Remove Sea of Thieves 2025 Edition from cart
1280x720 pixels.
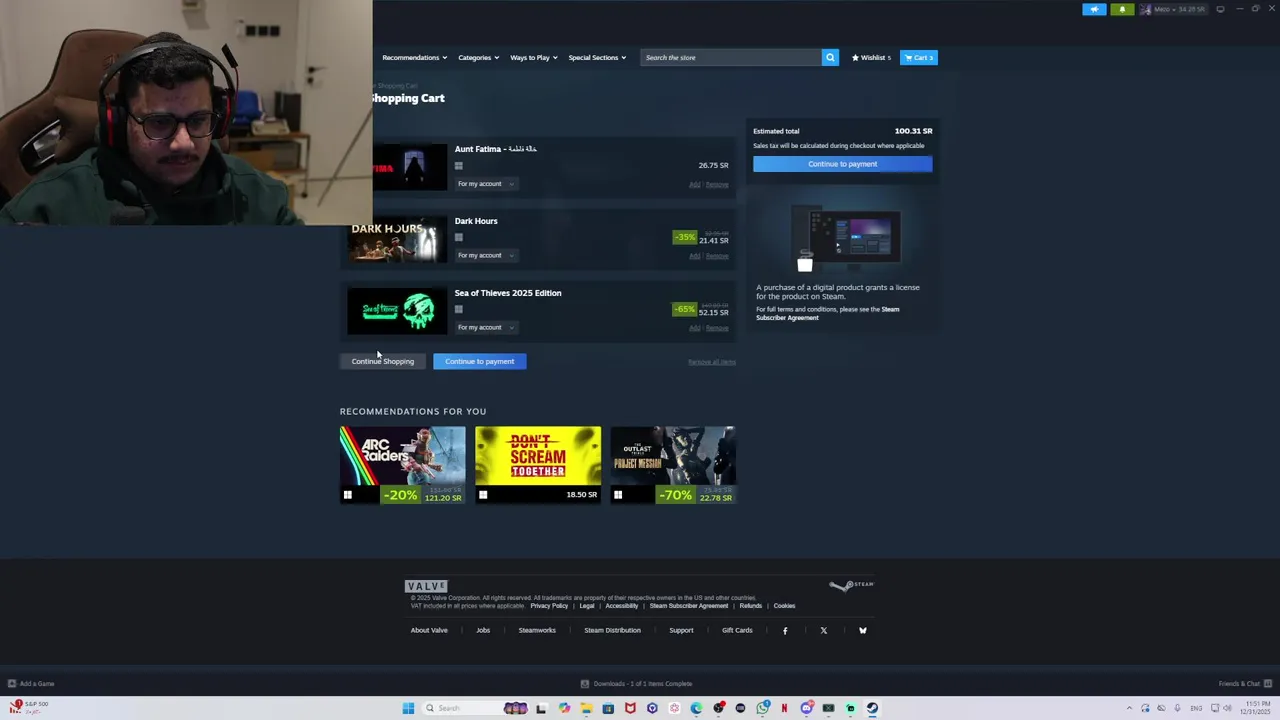717,328
